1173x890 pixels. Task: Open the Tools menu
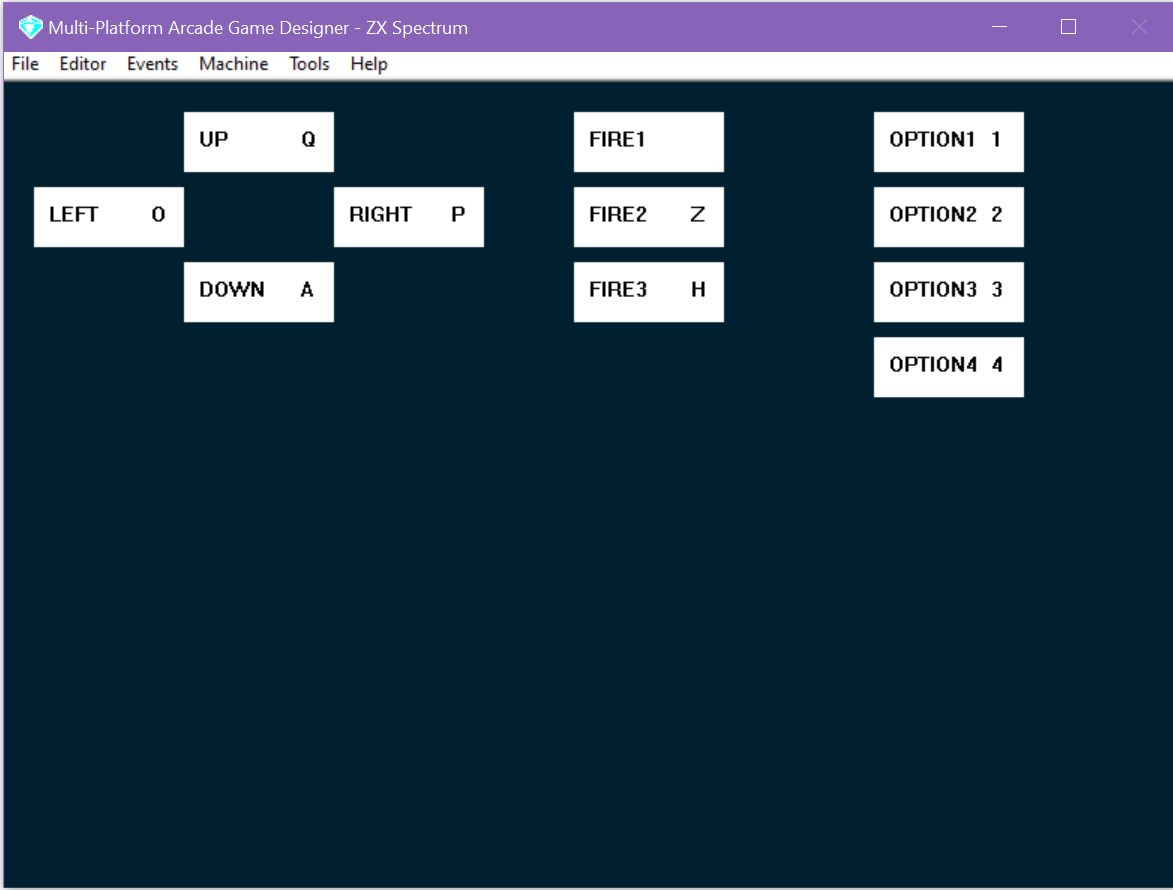click(310, 64)
